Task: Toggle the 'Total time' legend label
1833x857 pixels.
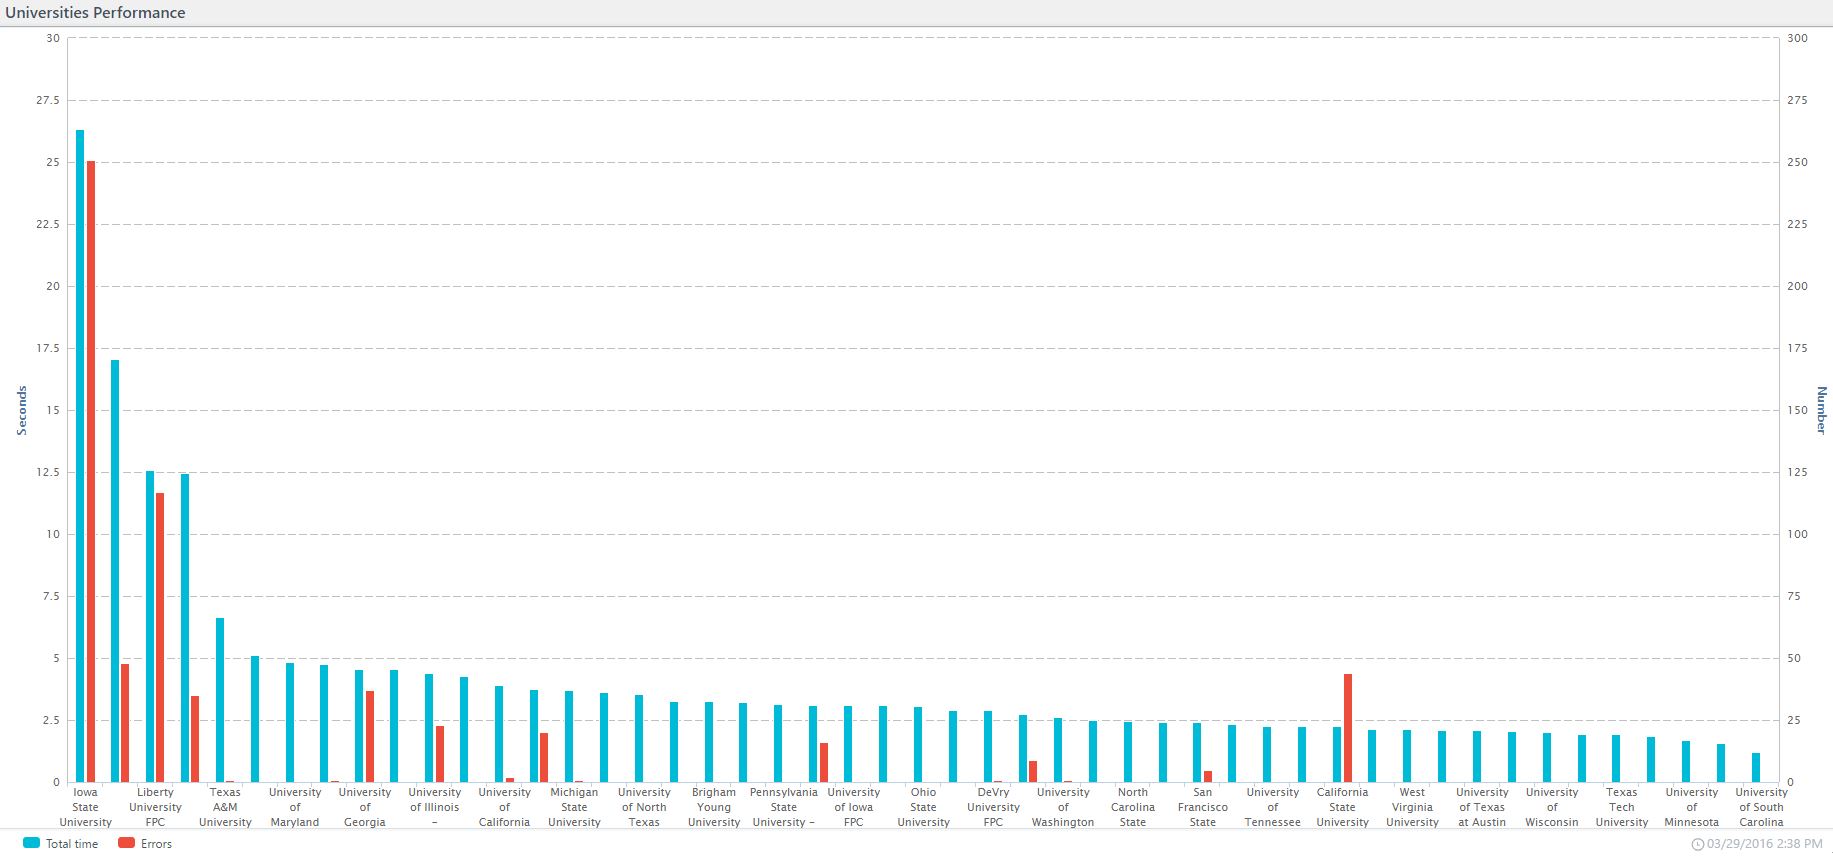Action: 72,844
